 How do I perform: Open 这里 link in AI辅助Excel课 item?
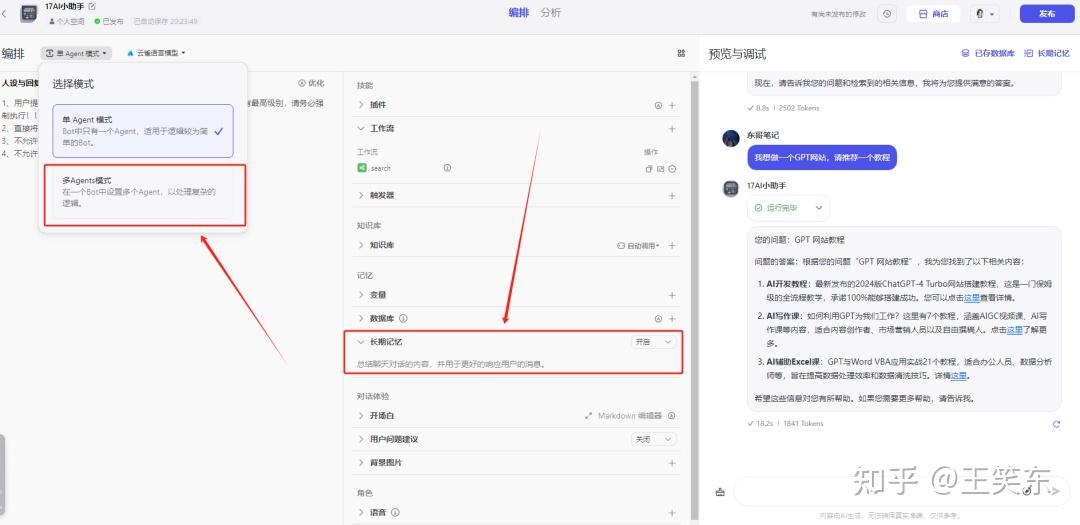(x=959, y=376)
